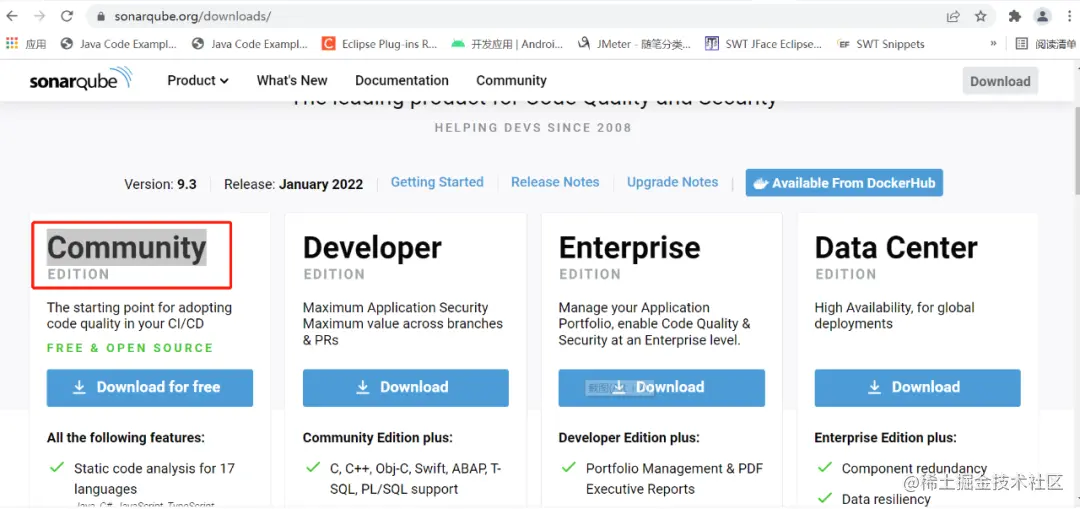The width and height of the screenshot is (1080, 509).
Task: Open second Java Code Example bookmark
Action: click(x=250, y=43)
